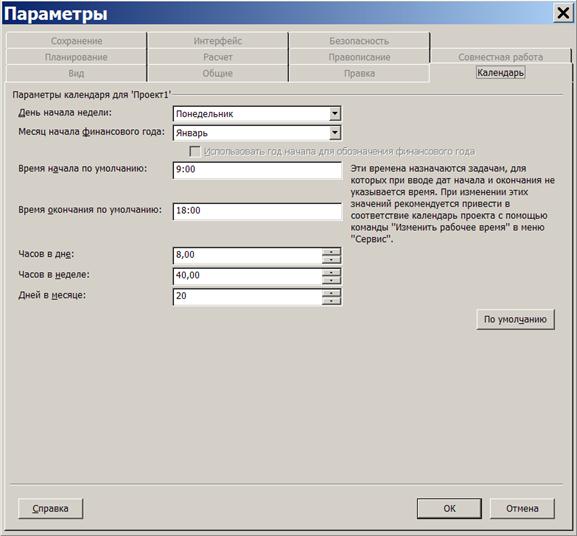
Task: Switch to the Правописание tab
Action: (359, 57)
